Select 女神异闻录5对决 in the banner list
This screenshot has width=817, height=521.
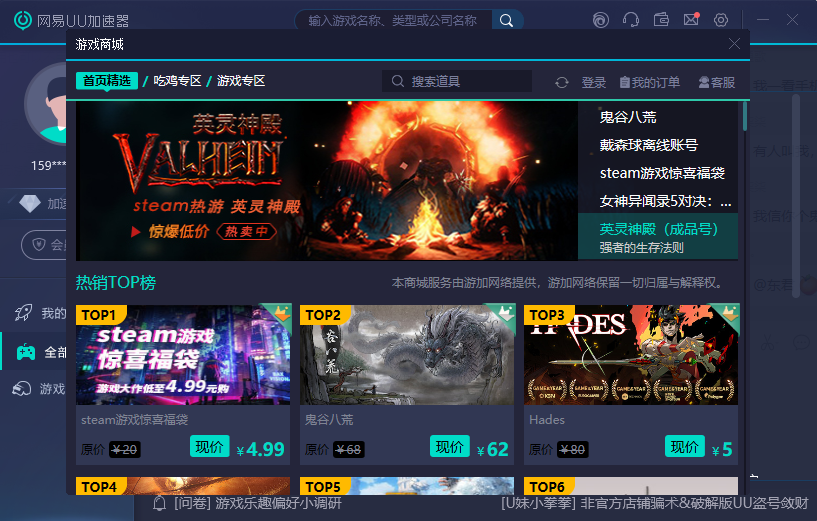[665, 201]
